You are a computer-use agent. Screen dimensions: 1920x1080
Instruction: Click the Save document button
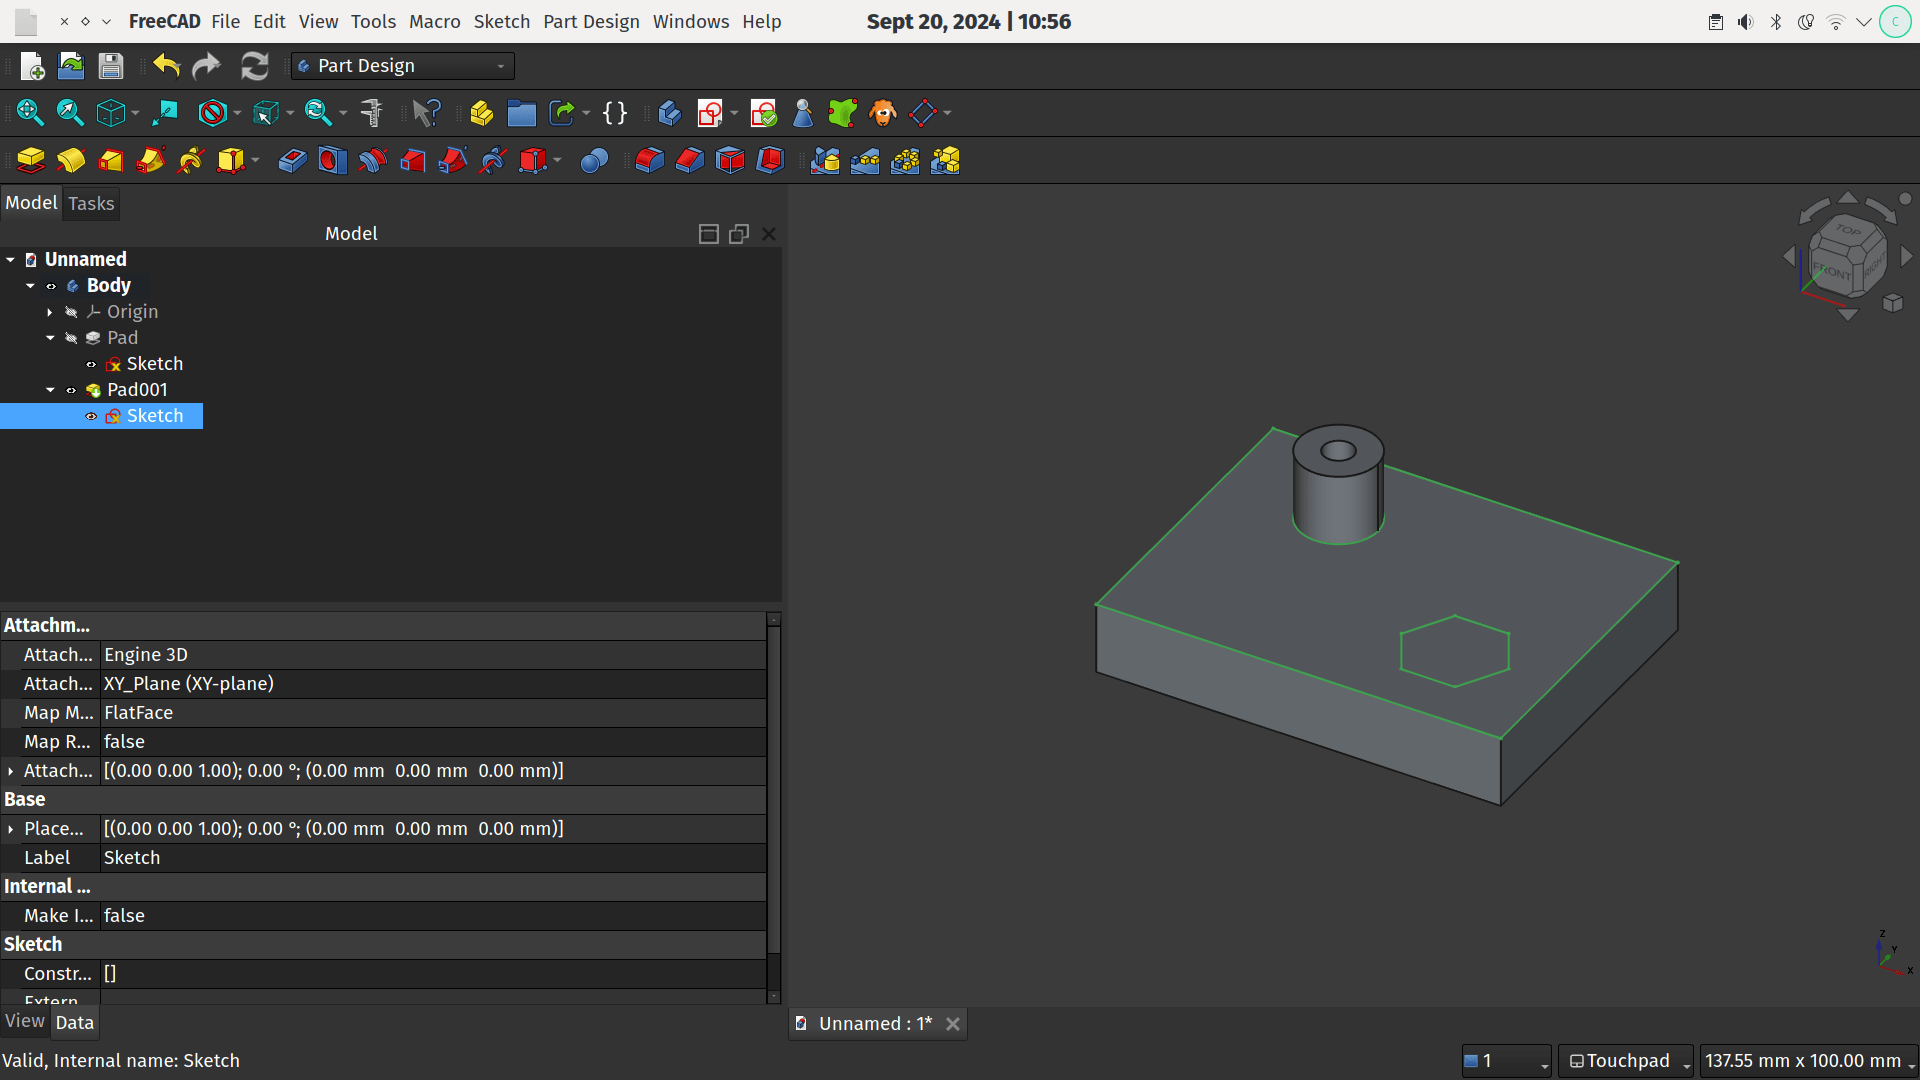110,65
